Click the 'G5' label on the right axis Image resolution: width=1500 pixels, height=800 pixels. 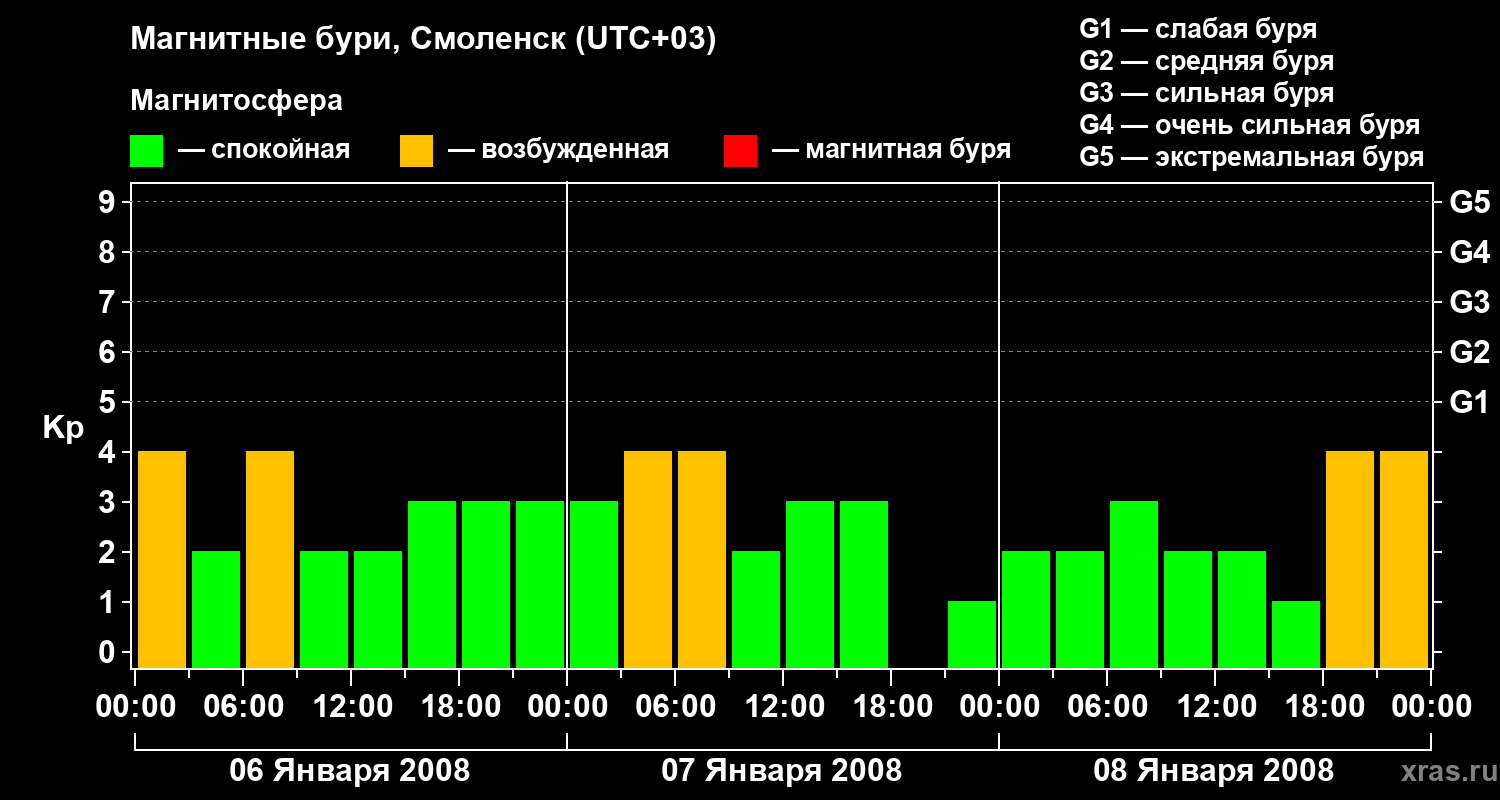tap(1470, 202)
